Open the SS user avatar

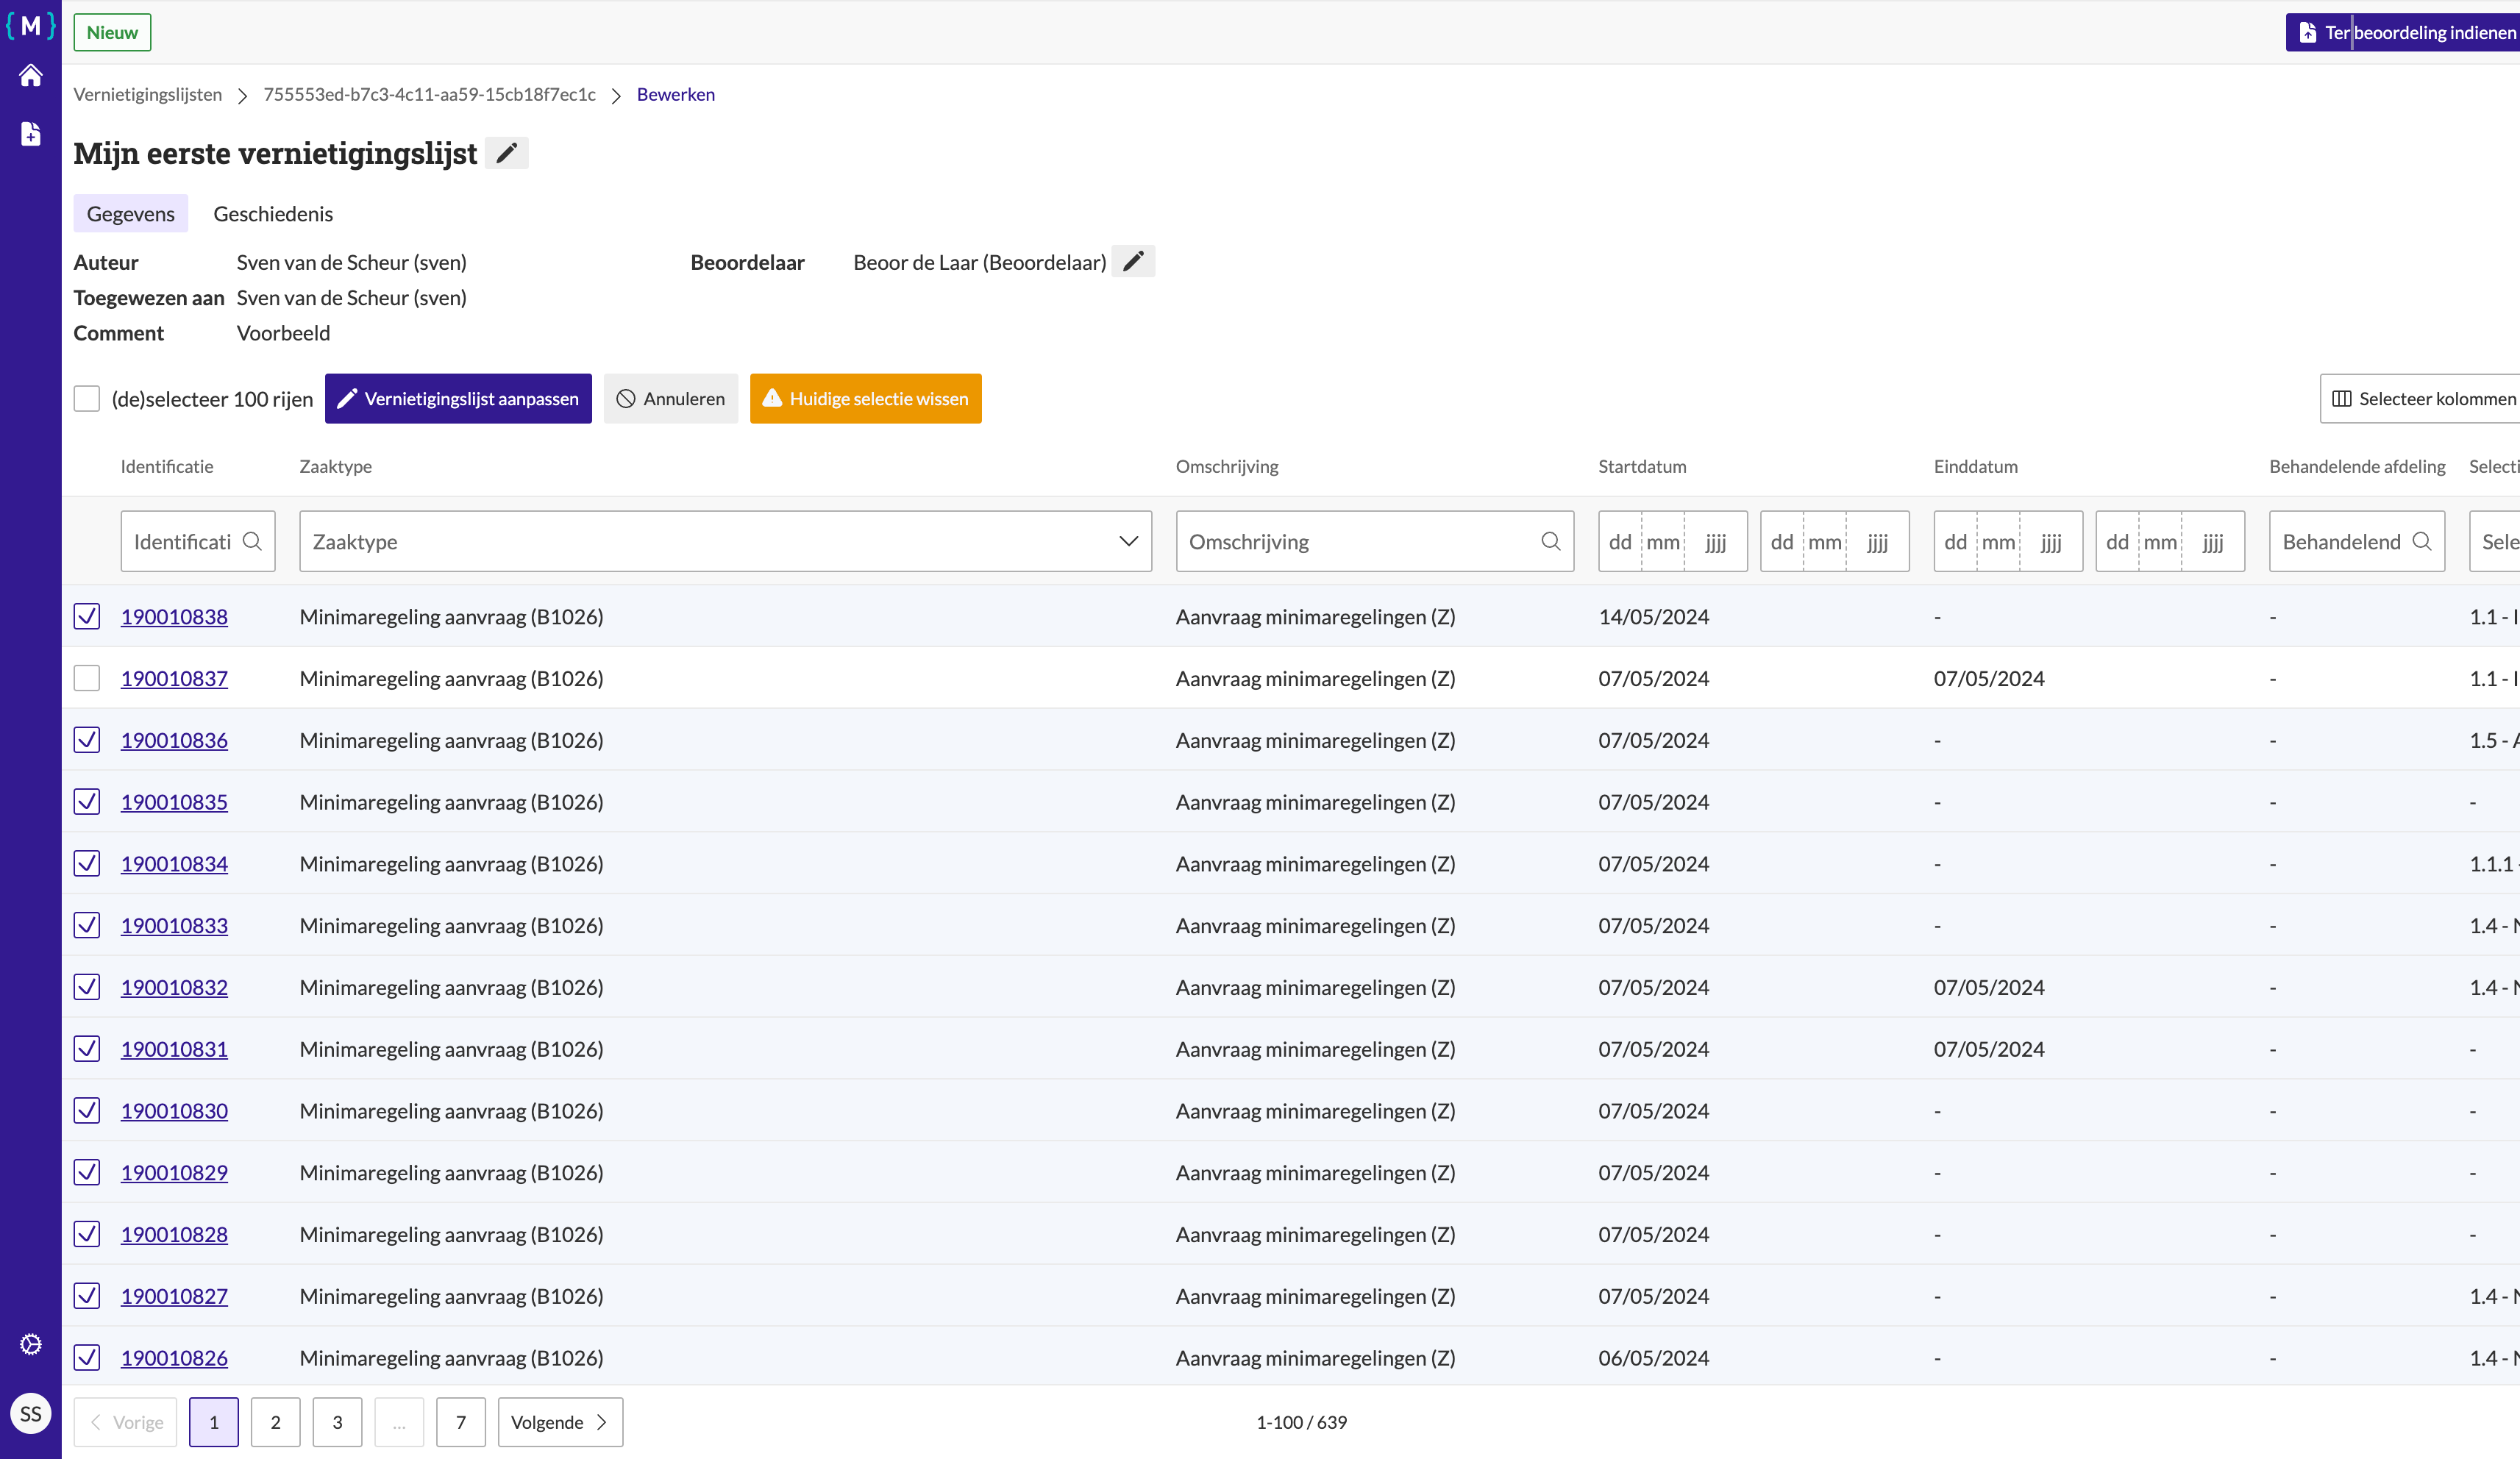31,1414
